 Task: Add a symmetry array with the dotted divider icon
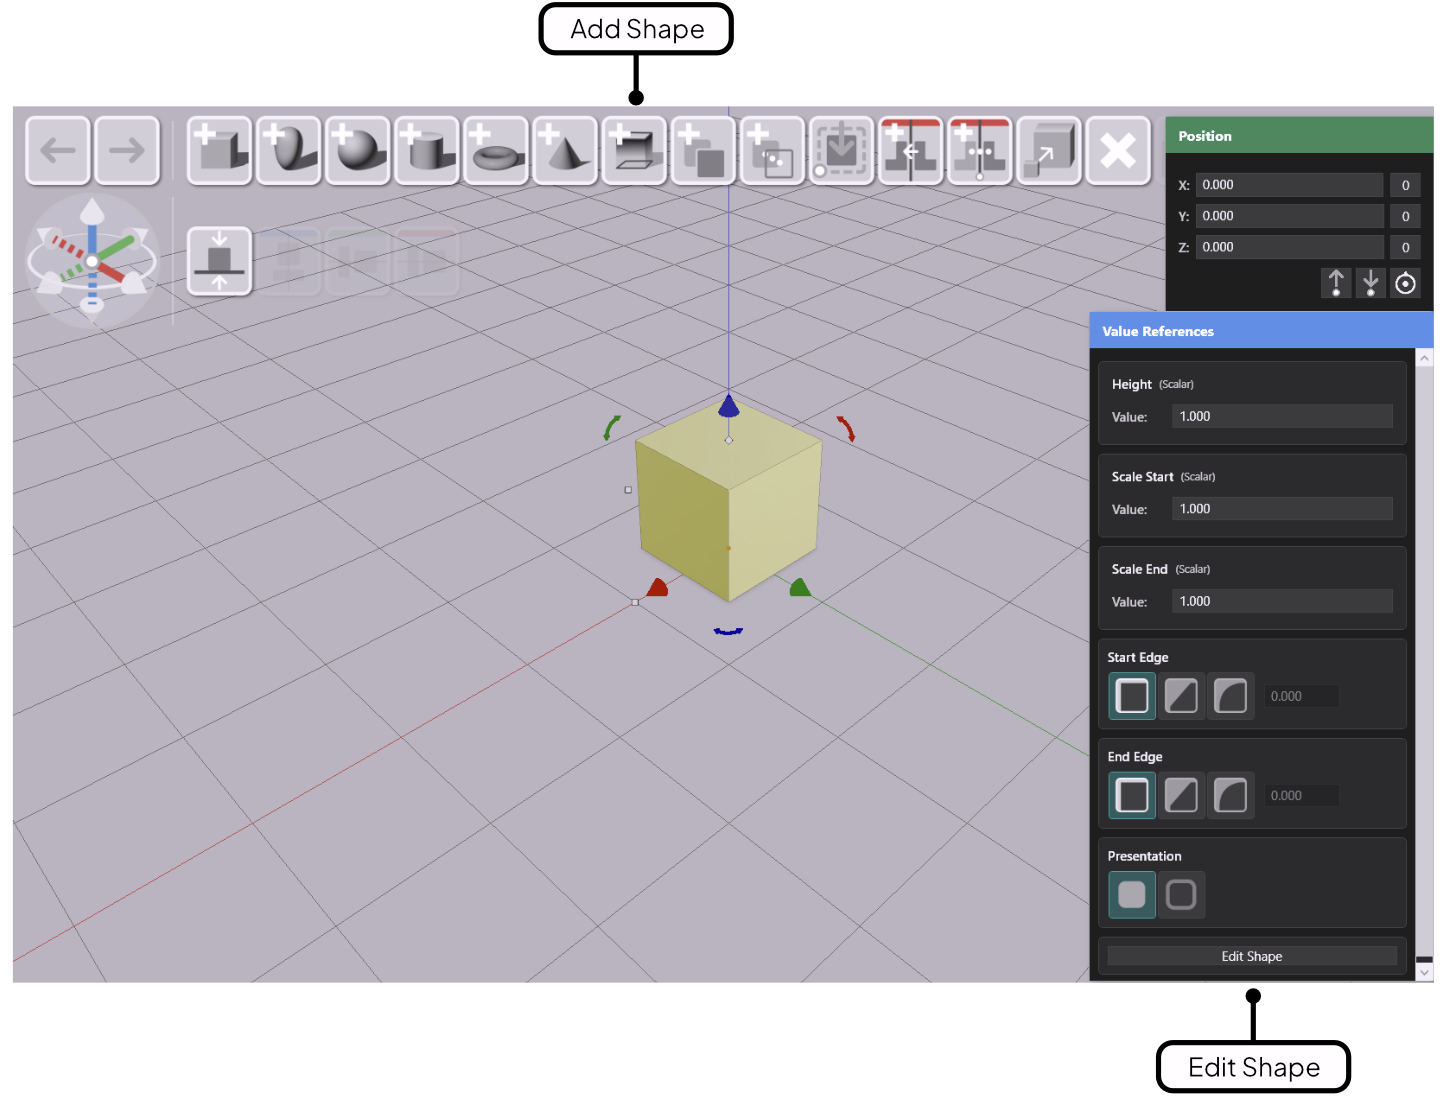(x=980, y=151)
